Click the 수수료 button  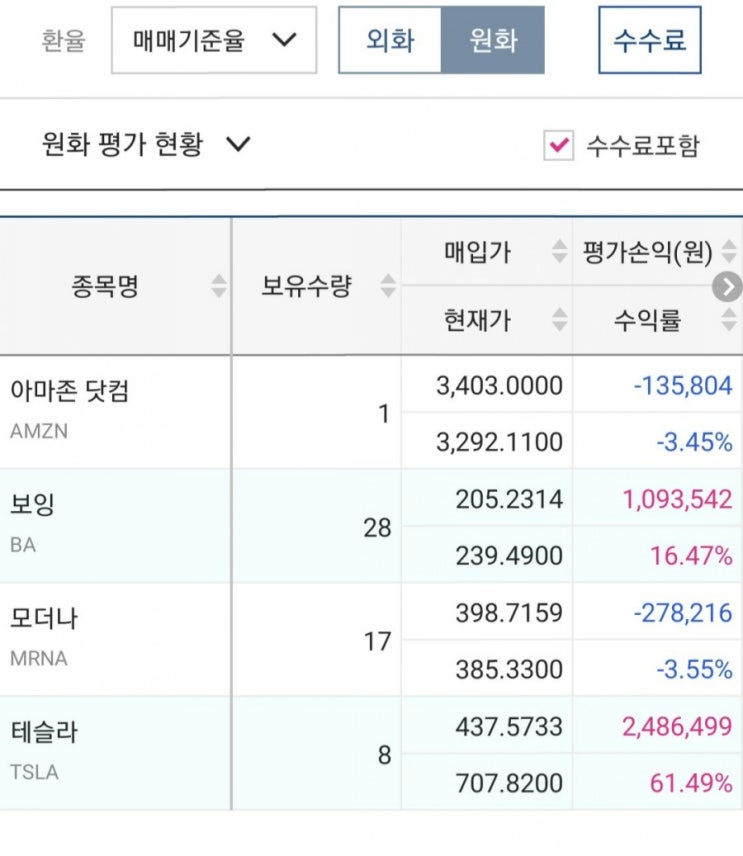[x=650, y=41]
